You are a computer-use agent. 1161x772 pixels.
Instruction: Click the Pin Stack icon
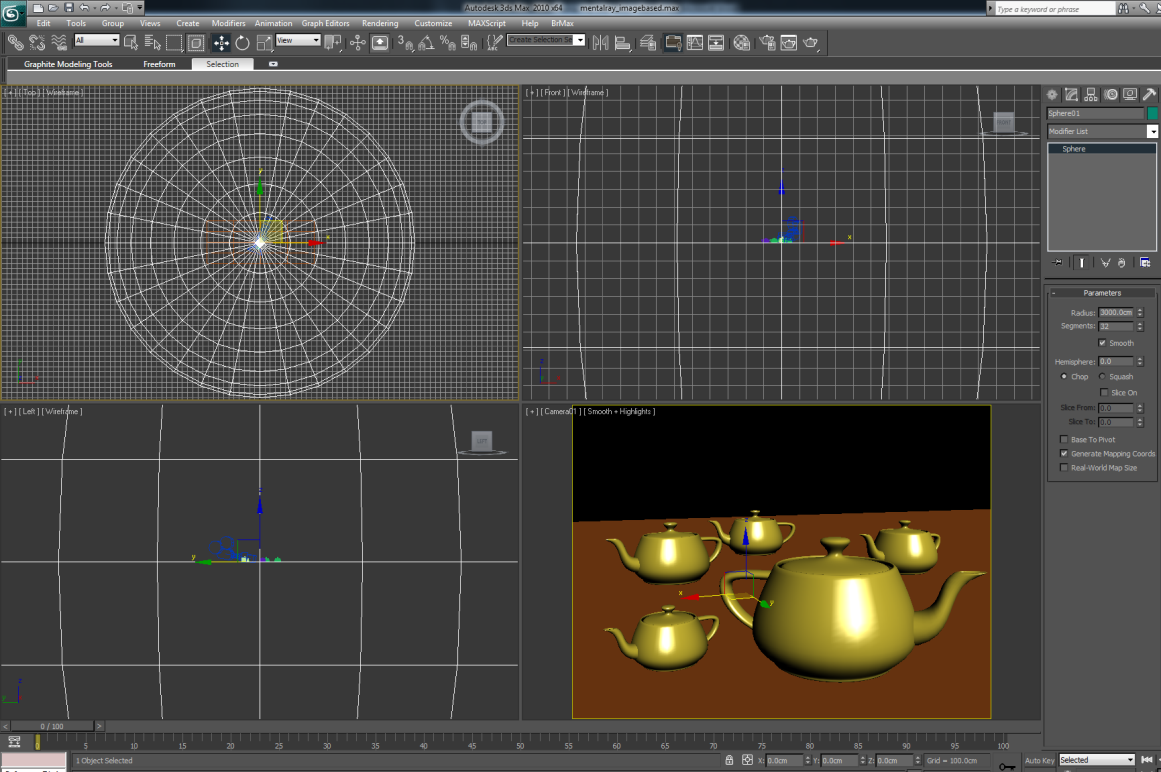(x=1057, y=263)
